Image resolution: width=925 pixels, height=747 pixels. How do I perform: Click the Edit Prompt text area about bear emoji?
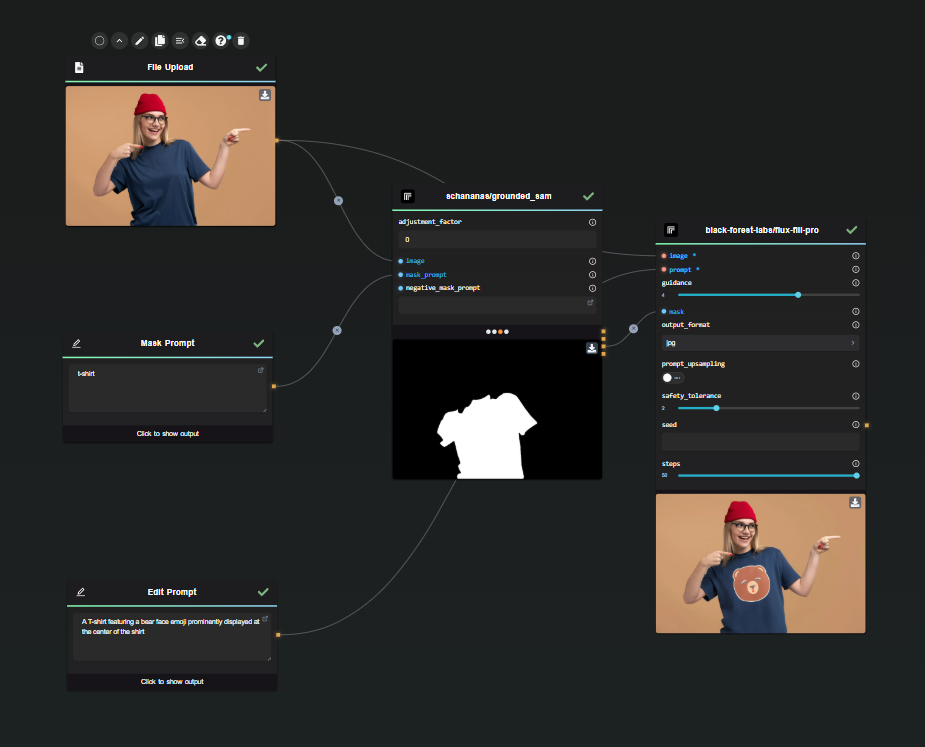pyautogui.click(x=172, y=637)
